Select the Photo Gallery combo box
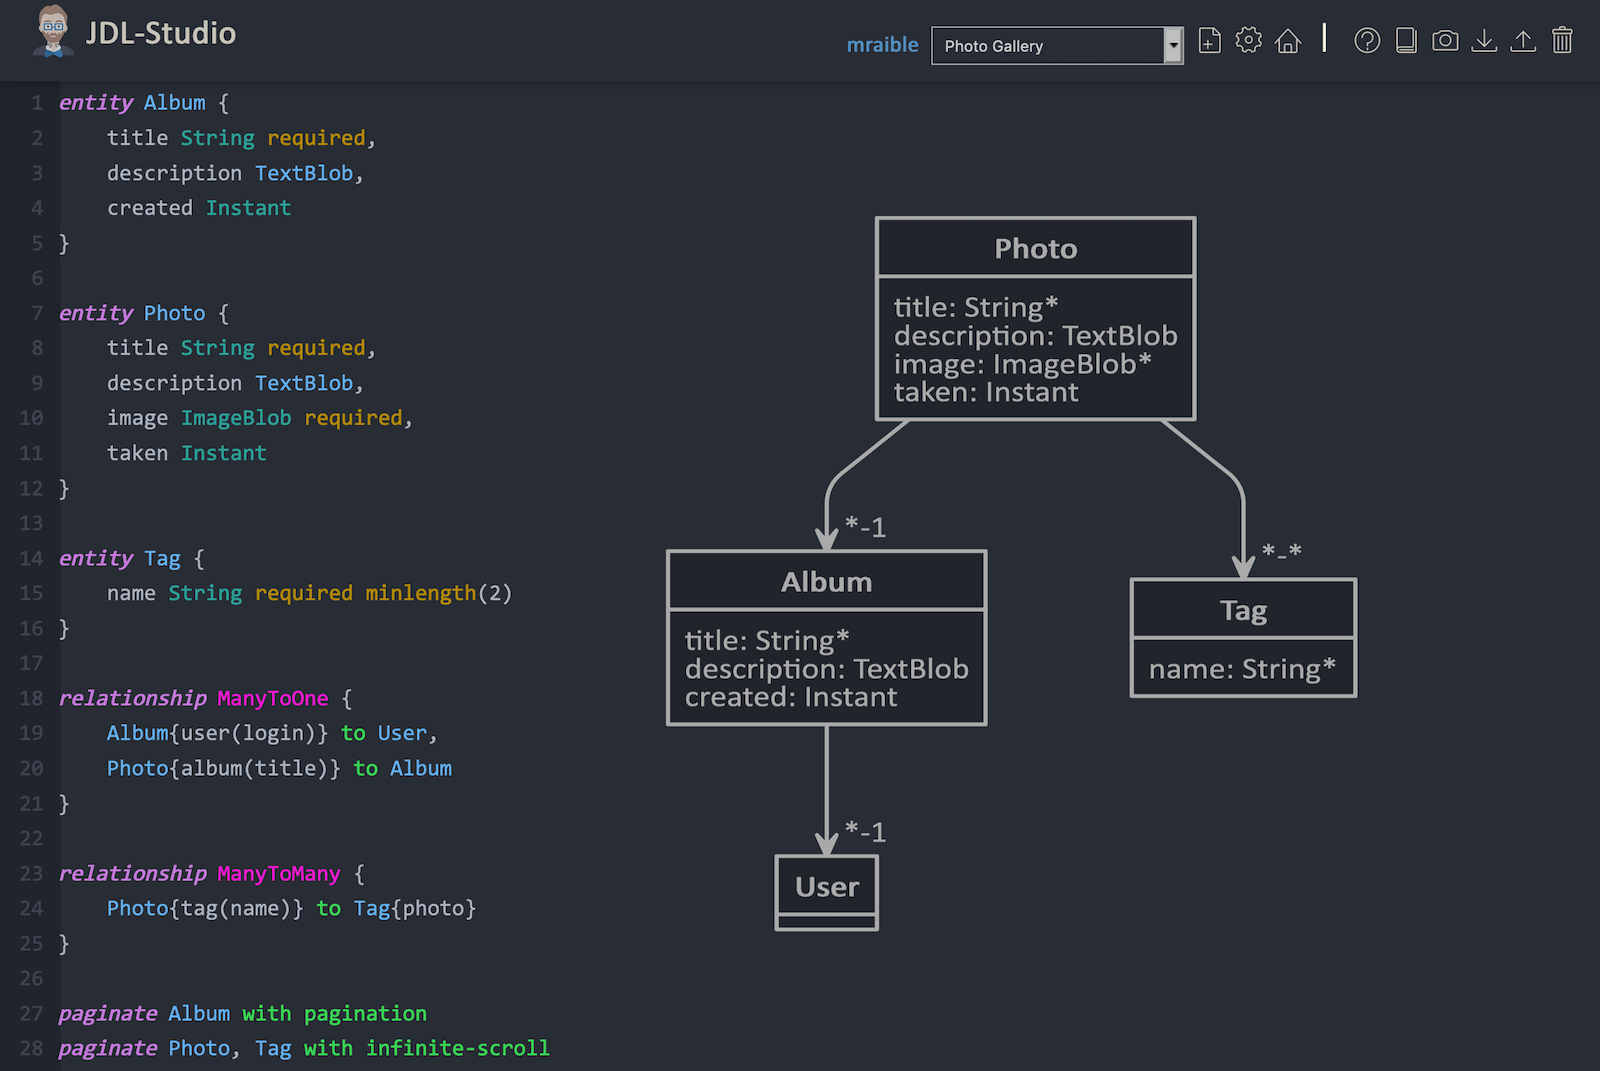The width and height of the screenshot is (1600, 1071). 1047,46
